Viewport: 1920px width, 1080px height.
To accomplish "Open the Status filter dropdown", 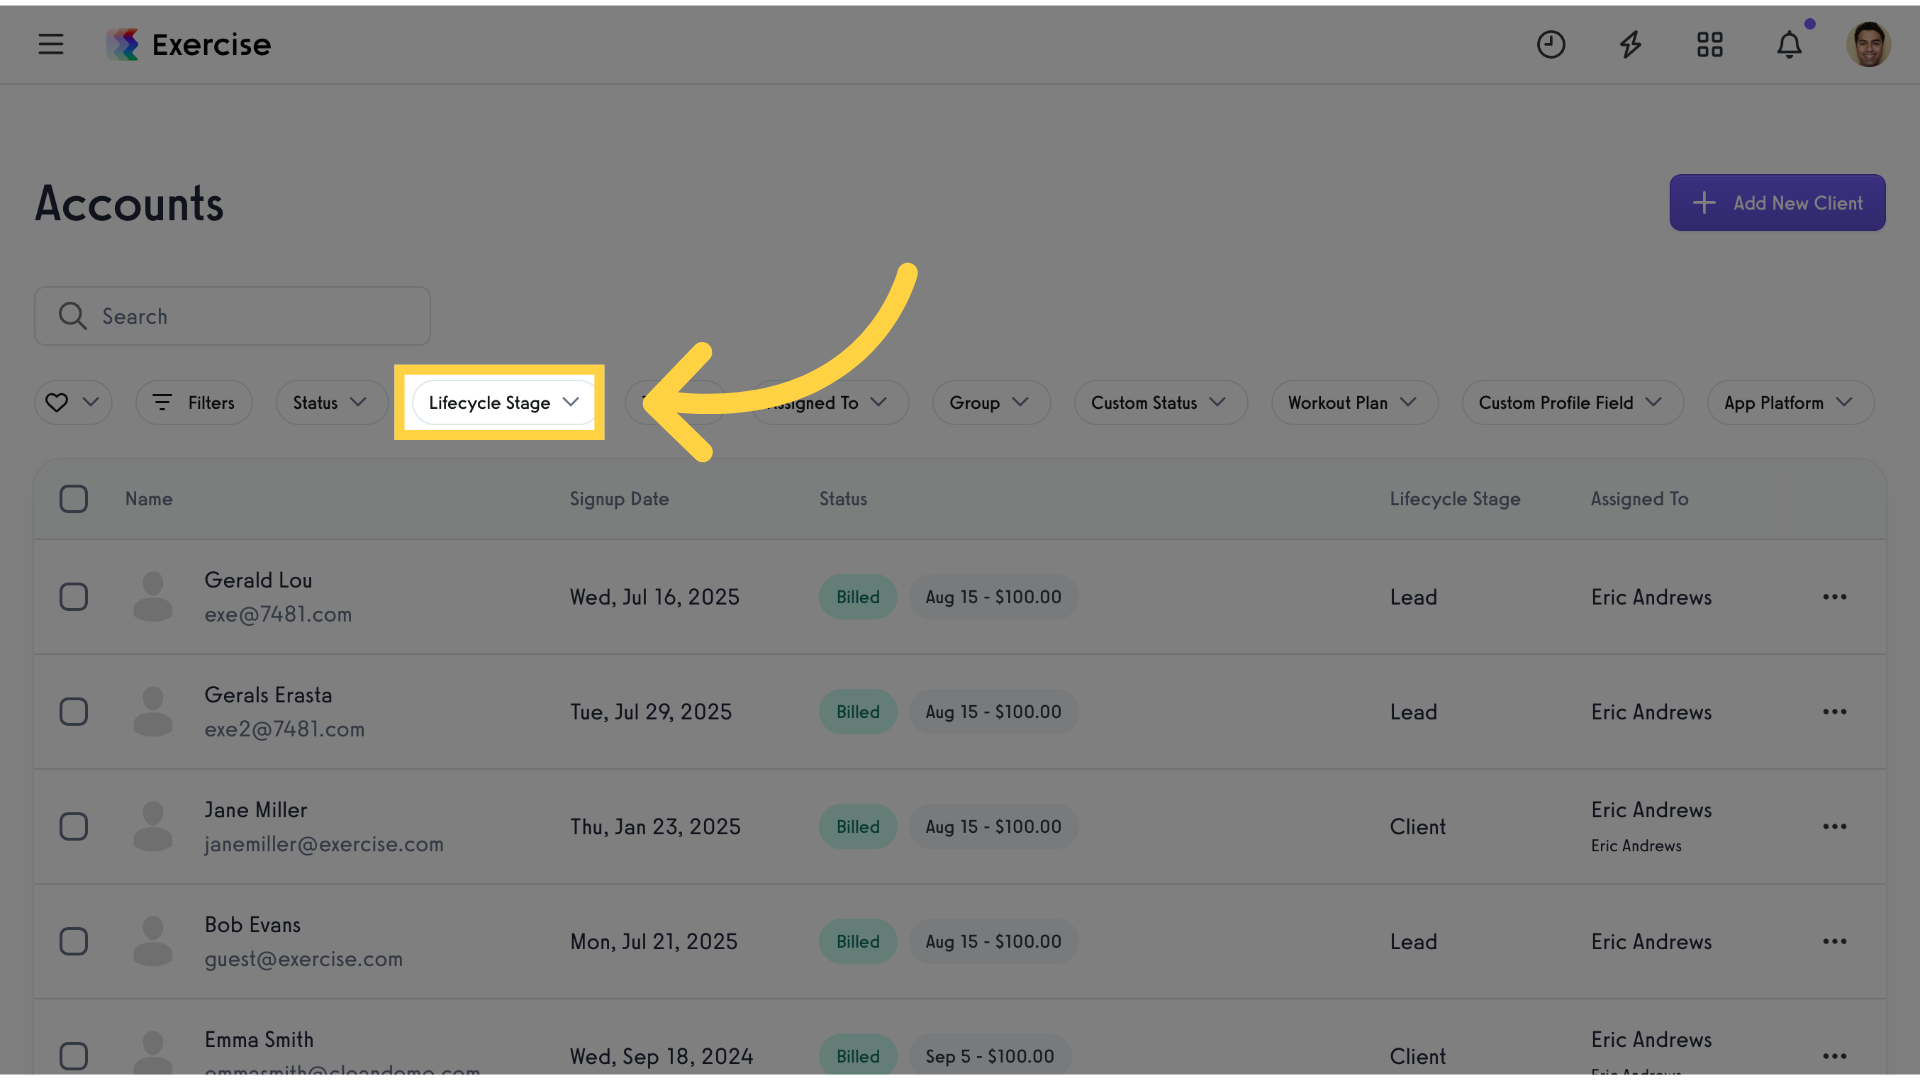I will (331, 402).
